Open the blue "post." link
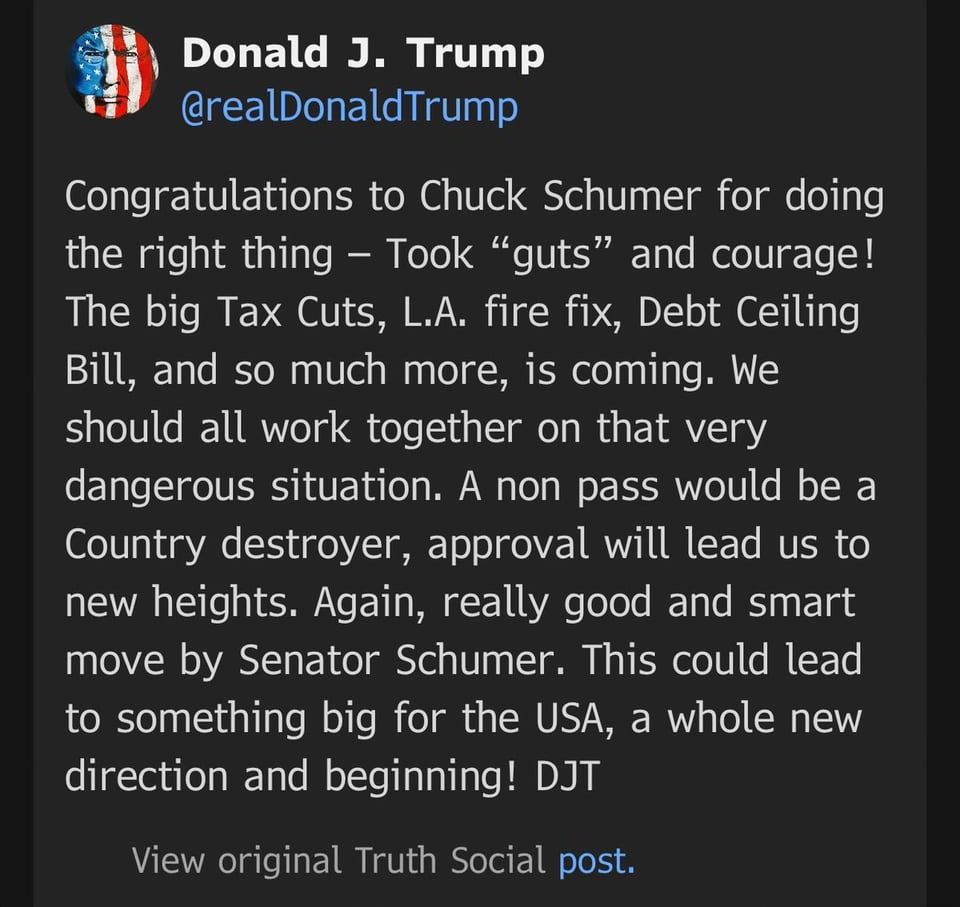The image size is (960, 907). pyautogui.click(x=596, y=859)
